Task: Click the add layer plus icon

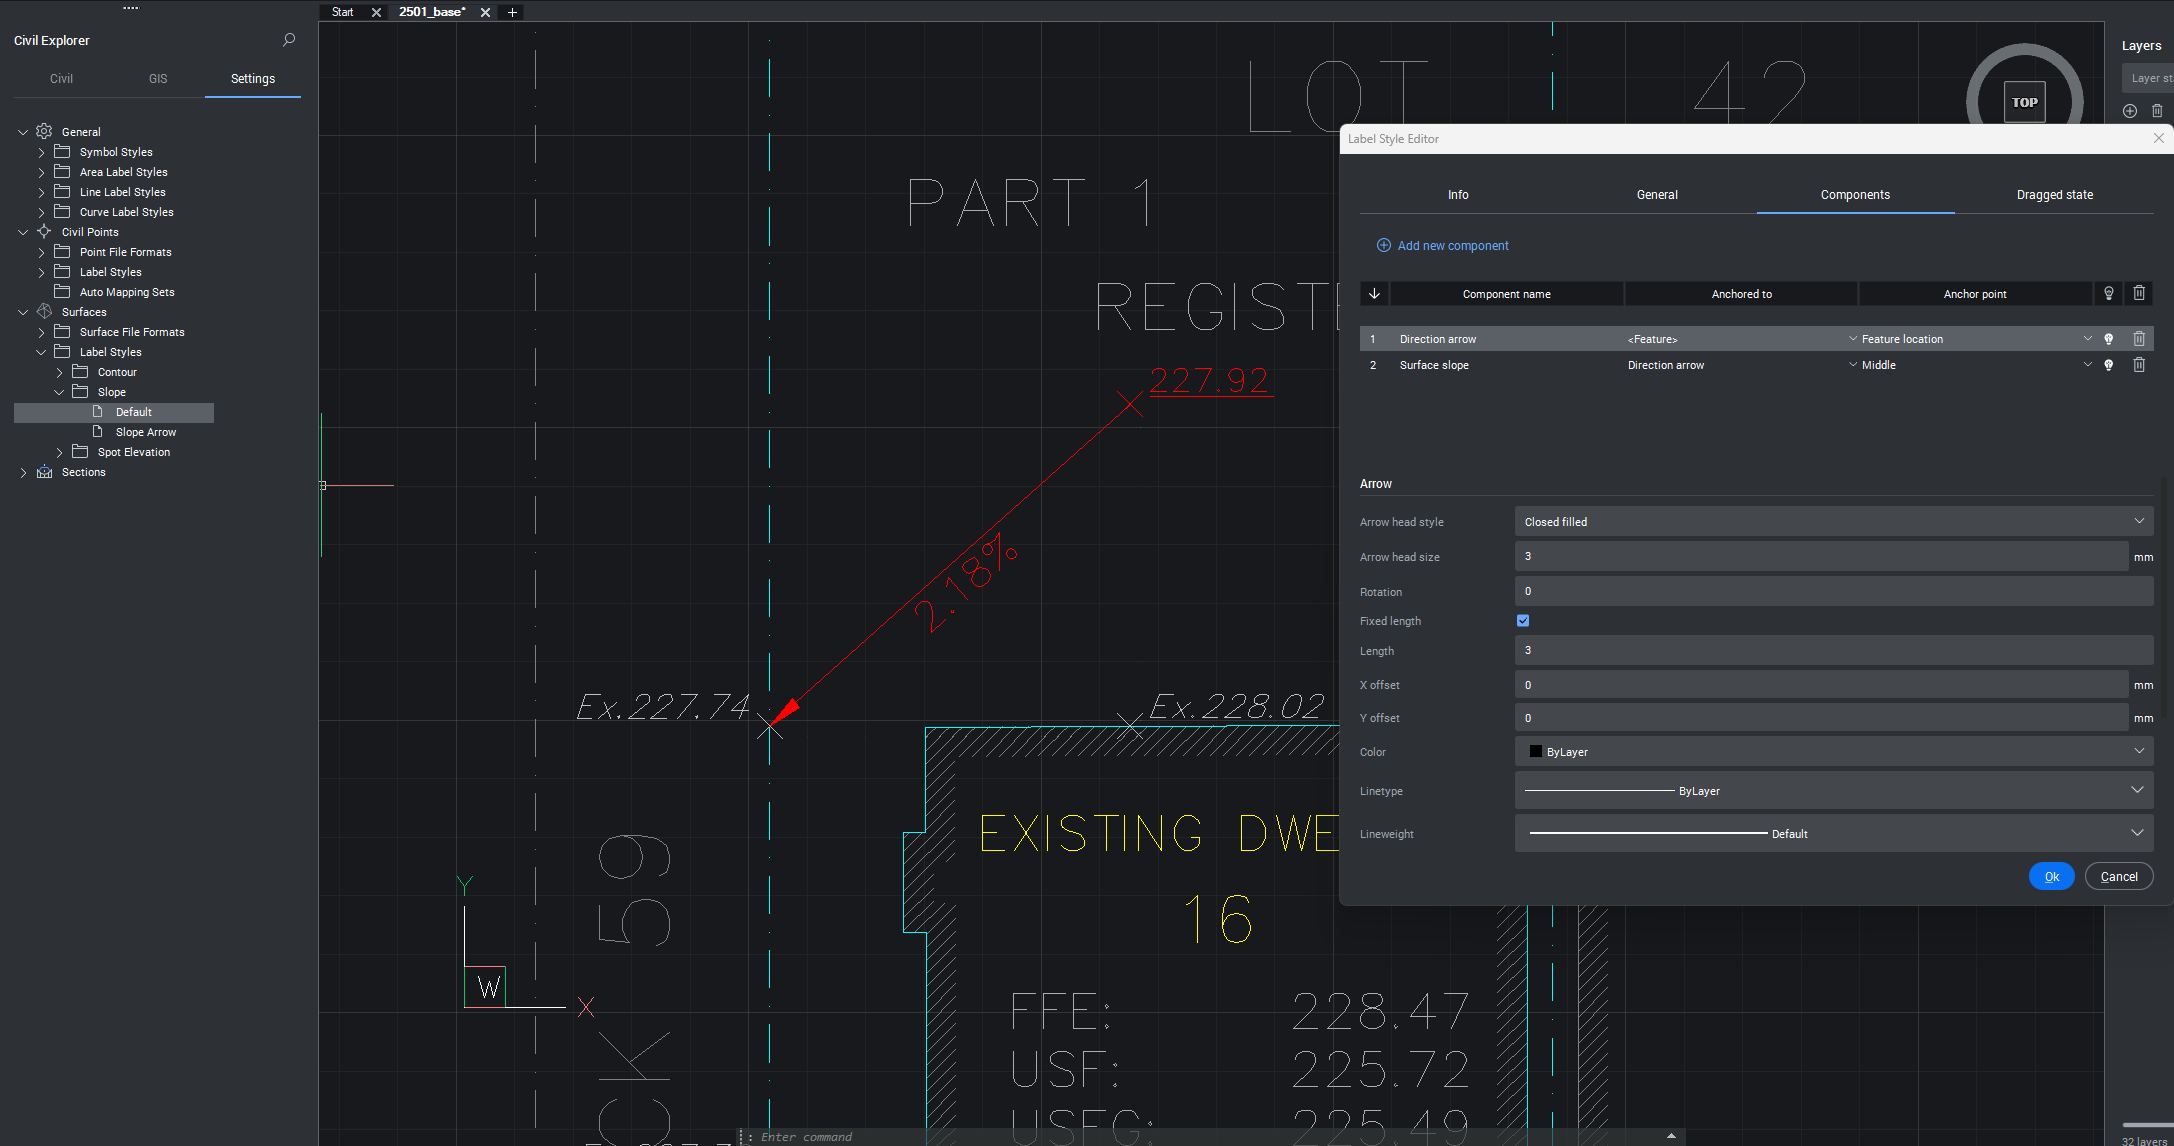Action: 2130,111
